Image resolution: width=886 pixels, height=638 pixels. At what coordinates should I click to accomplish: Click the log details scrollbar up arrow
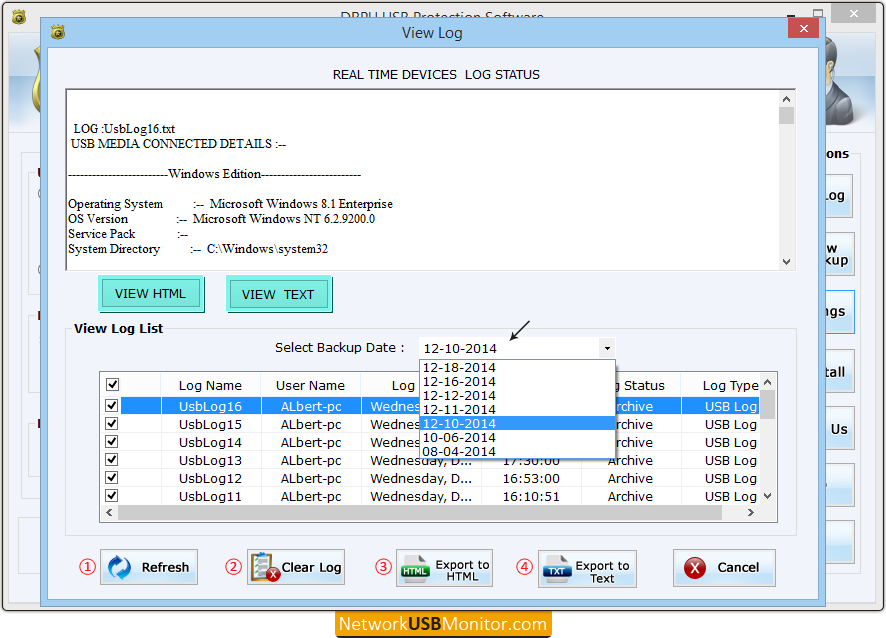(x=786, y=99)
